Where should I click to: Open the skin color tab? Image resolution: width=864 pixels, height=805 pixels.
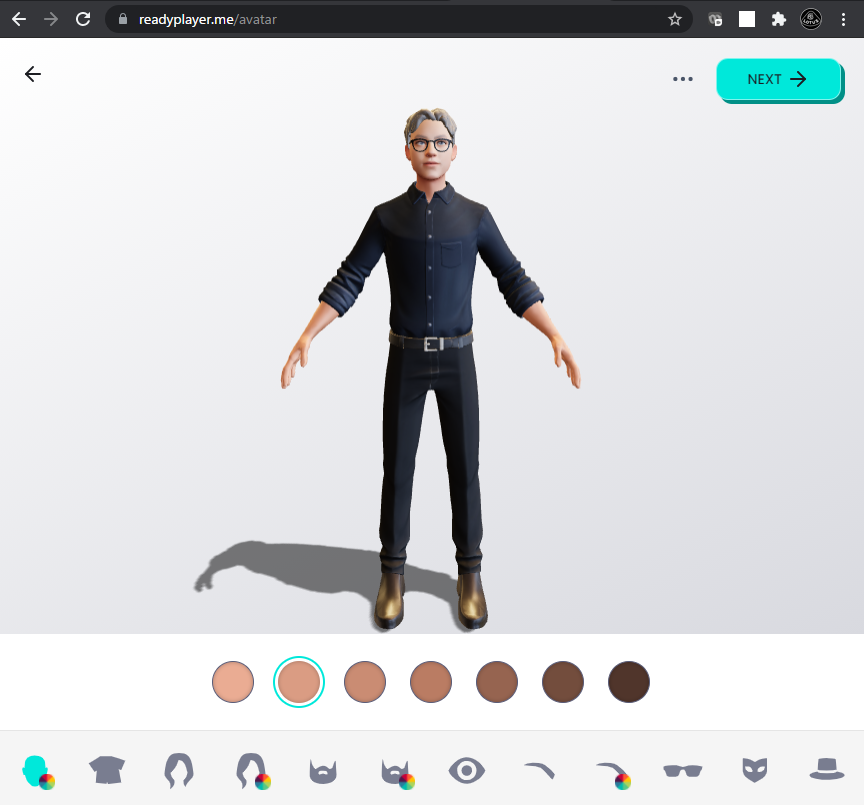pyautogui.click(x=37, y=771)
